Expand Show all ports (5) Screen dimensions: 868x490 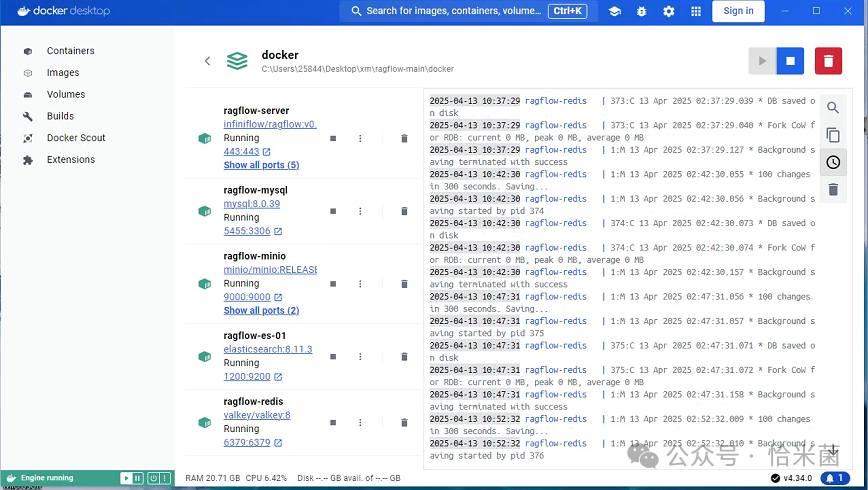261,165
